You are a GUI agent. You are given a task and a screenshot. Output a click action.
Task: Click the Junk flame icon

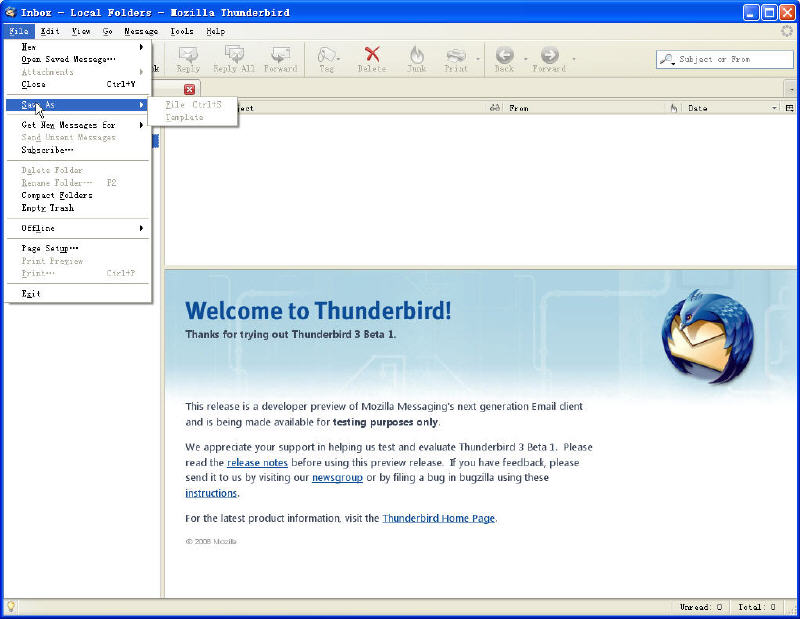coord(417,54)
